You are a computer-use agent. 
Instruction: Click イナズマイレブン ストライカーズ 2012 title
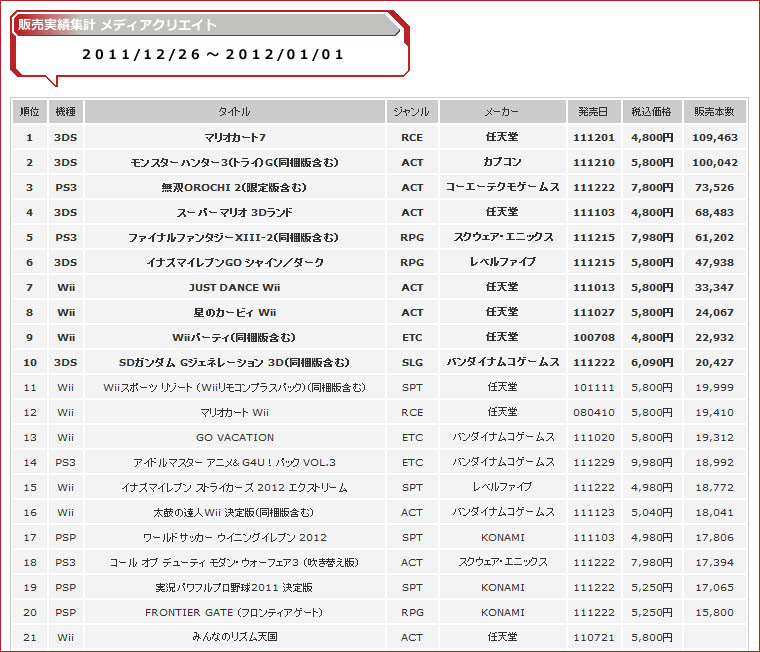(x=235, y=488)
